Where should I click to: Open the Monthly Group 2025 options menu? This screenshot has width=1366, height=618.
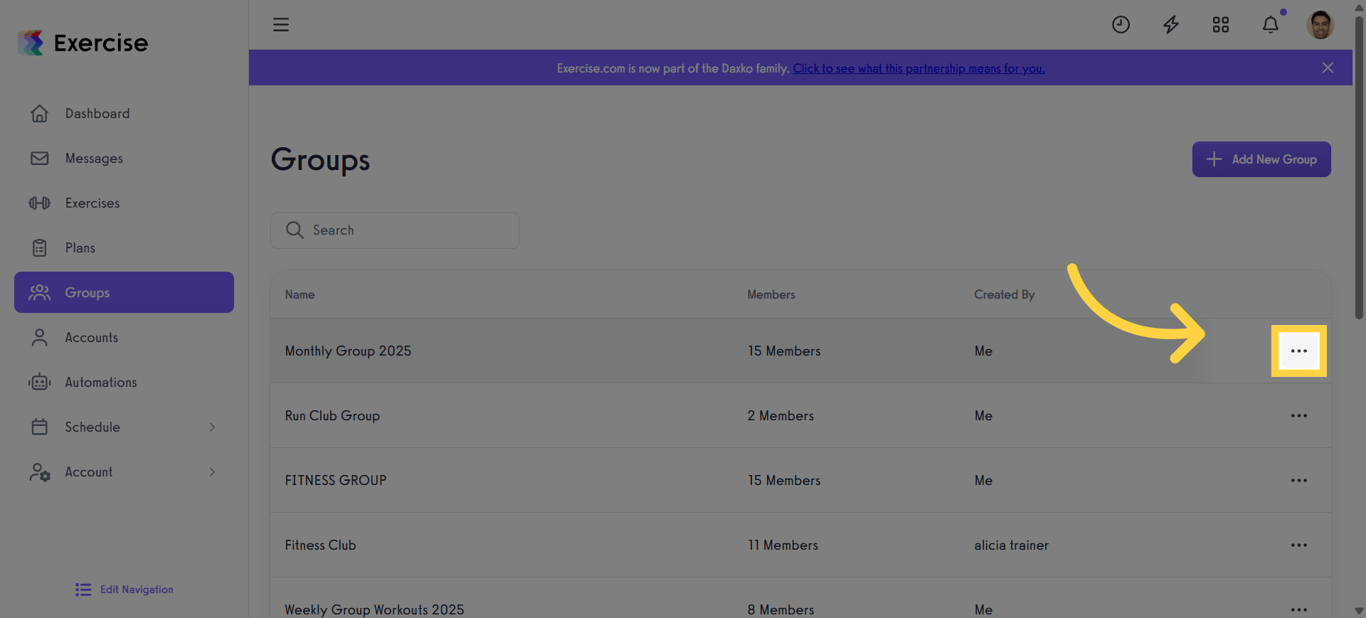pos(1299,351)
